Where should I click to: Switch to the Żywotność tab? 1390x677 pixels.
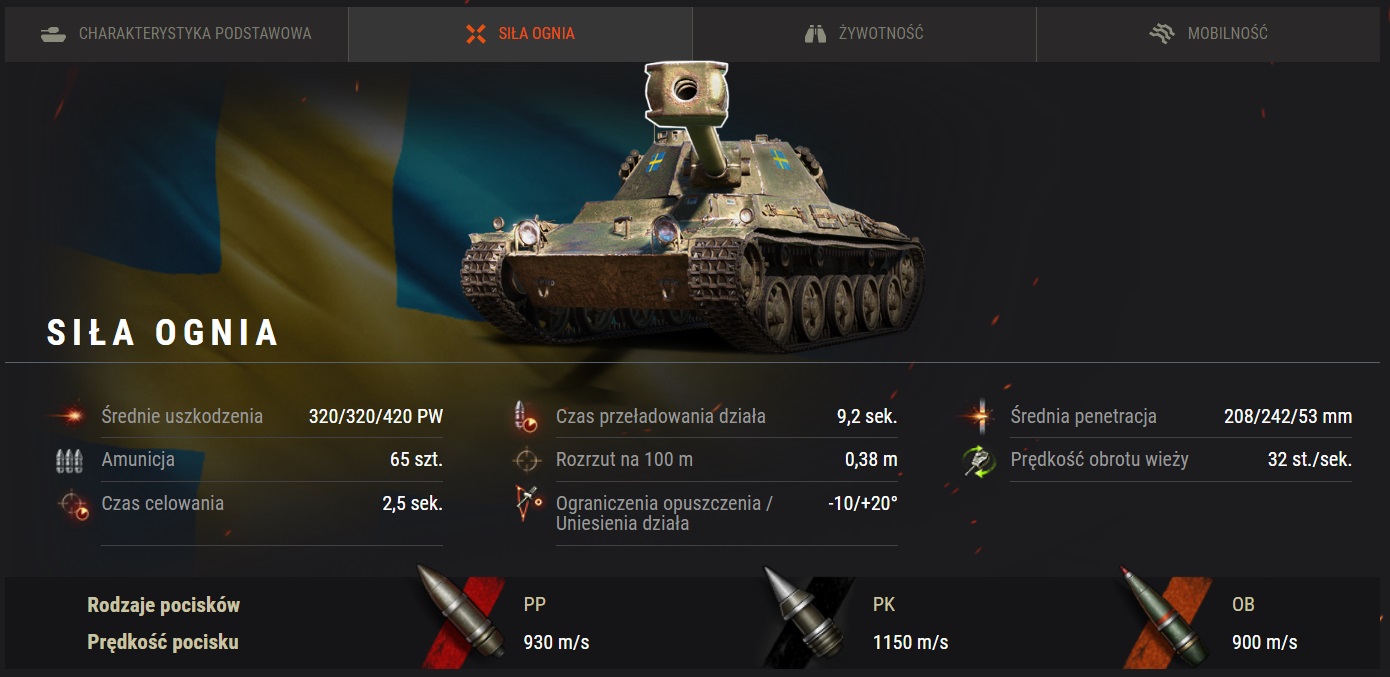tap(864, 34)
